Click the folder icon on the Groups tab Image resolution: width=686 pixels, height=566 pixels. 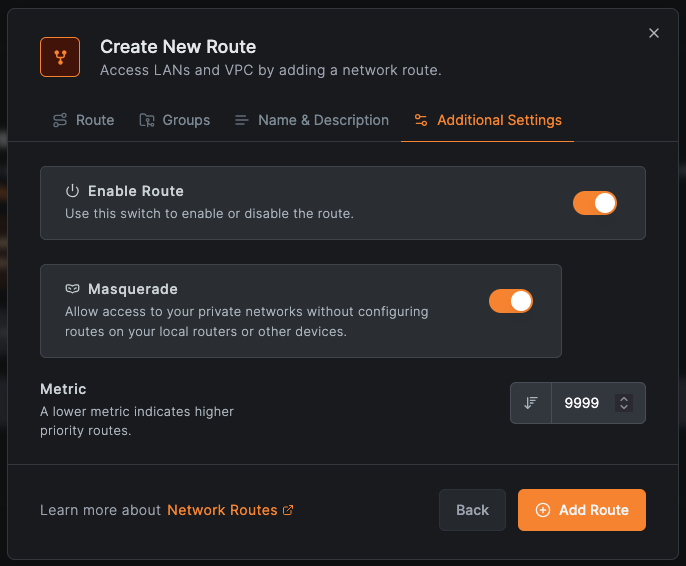pos(146,120)
